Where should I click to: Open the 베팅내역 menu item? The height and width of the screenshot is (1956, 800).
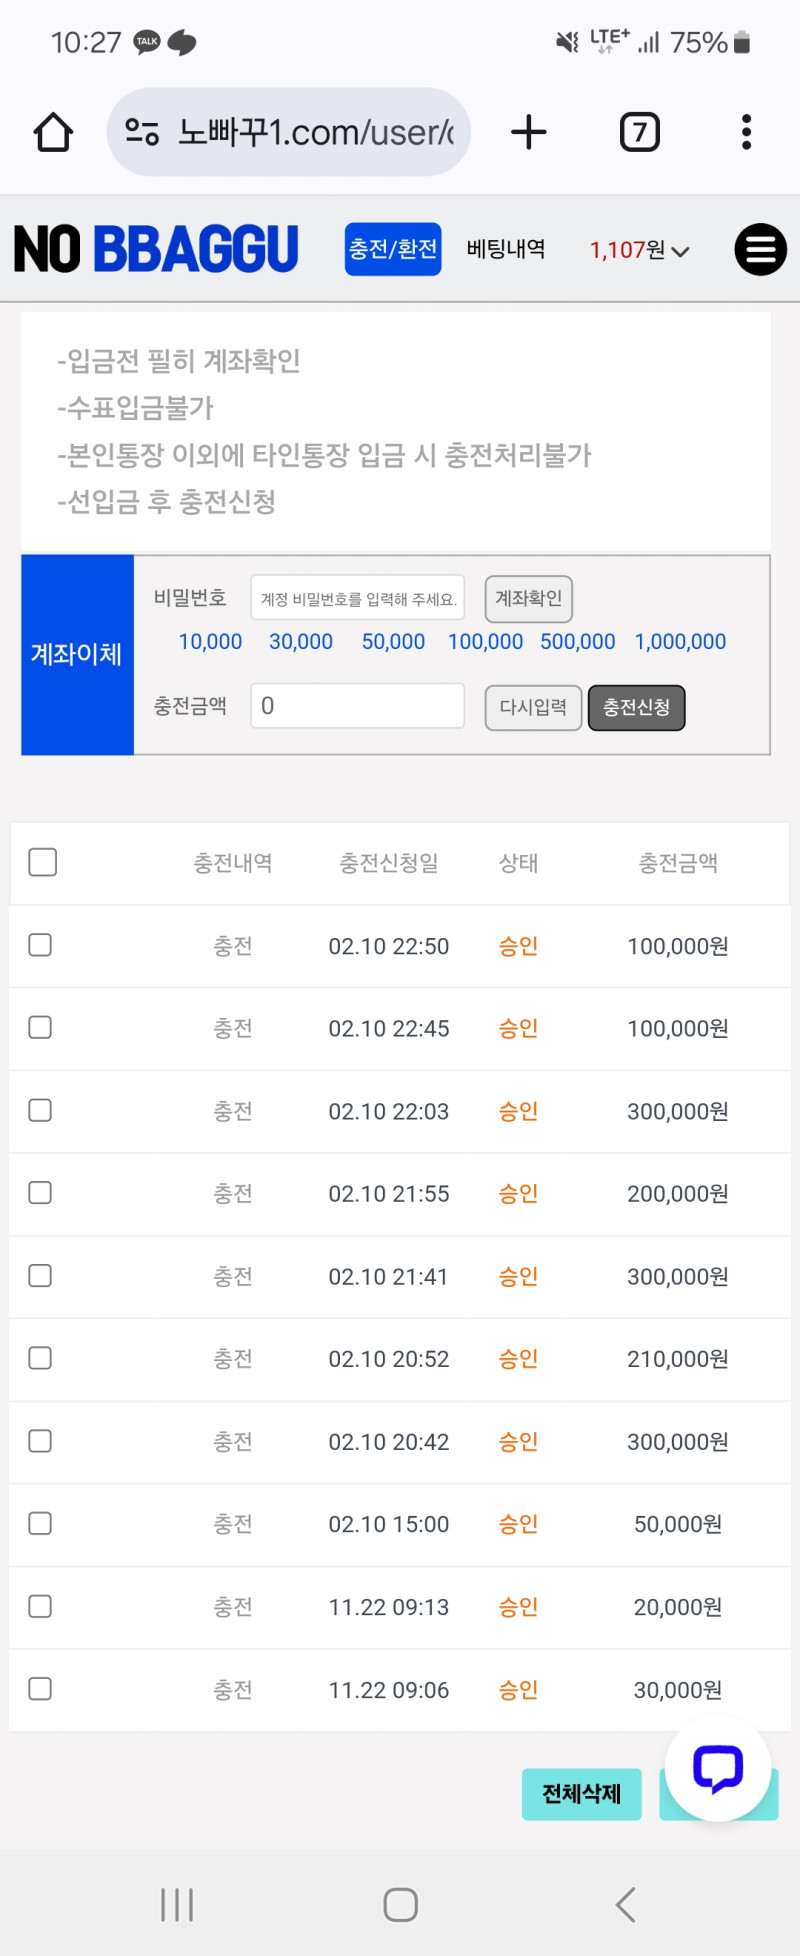(506, 249)
